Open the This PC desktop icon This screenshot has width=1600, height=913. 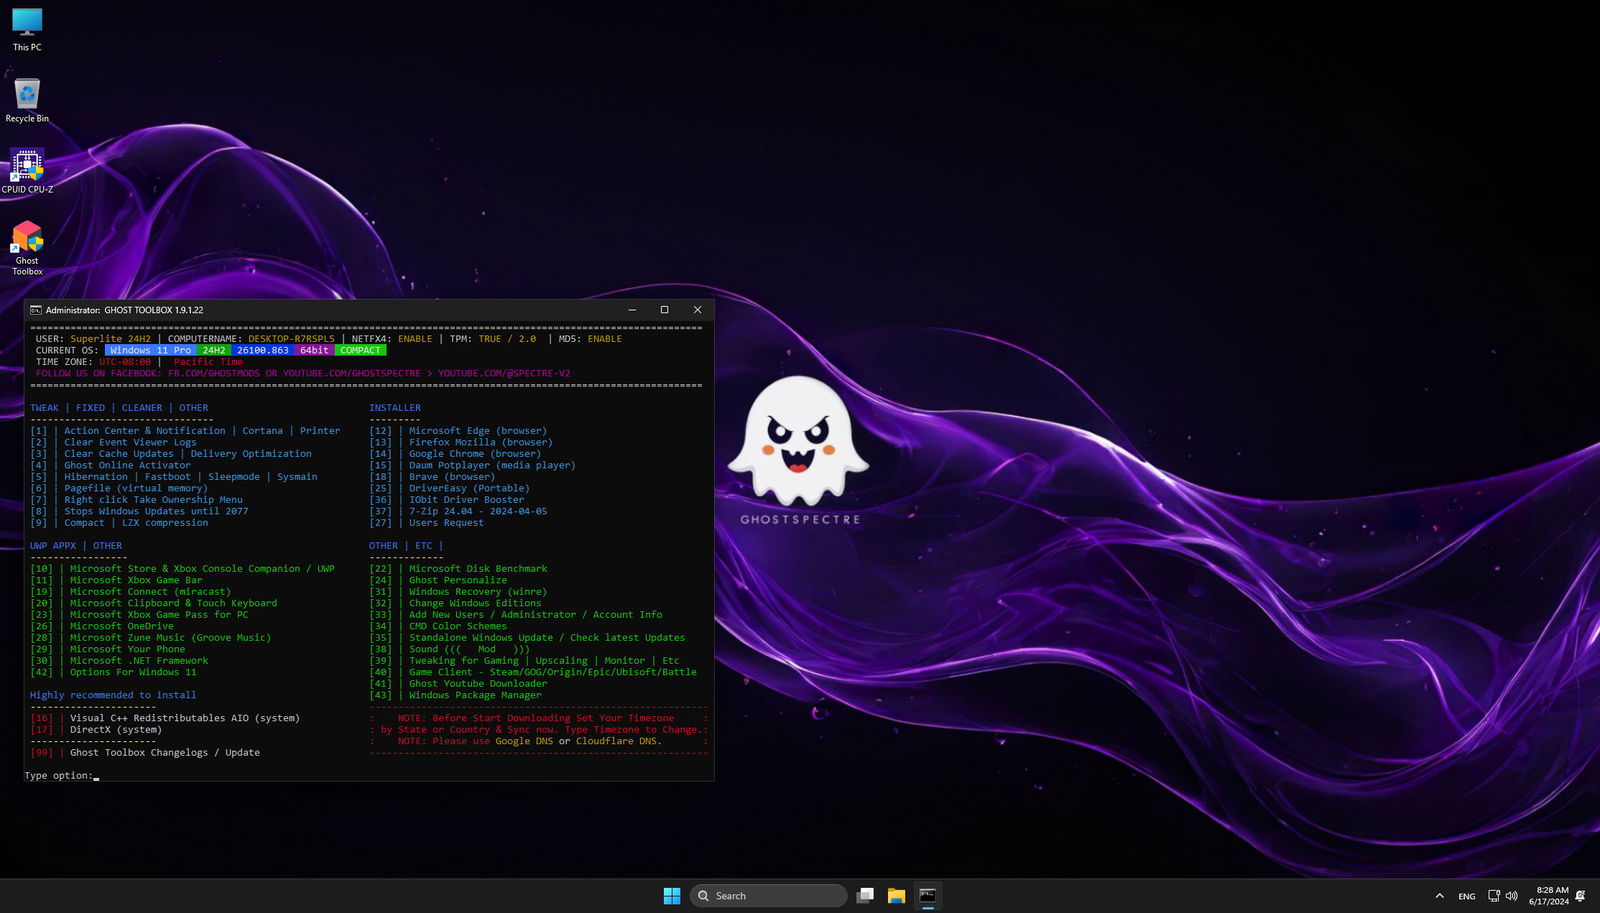[27, 30]
